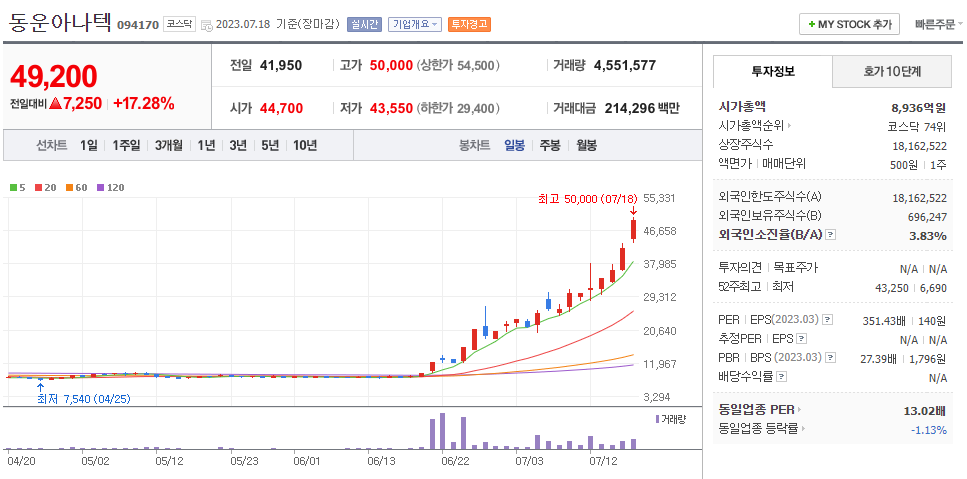Image resolution: width=967 pixels, height=479 pixels.
Task: Click the 최고 50,000 (07/18) chart marker
Action: 588,200
